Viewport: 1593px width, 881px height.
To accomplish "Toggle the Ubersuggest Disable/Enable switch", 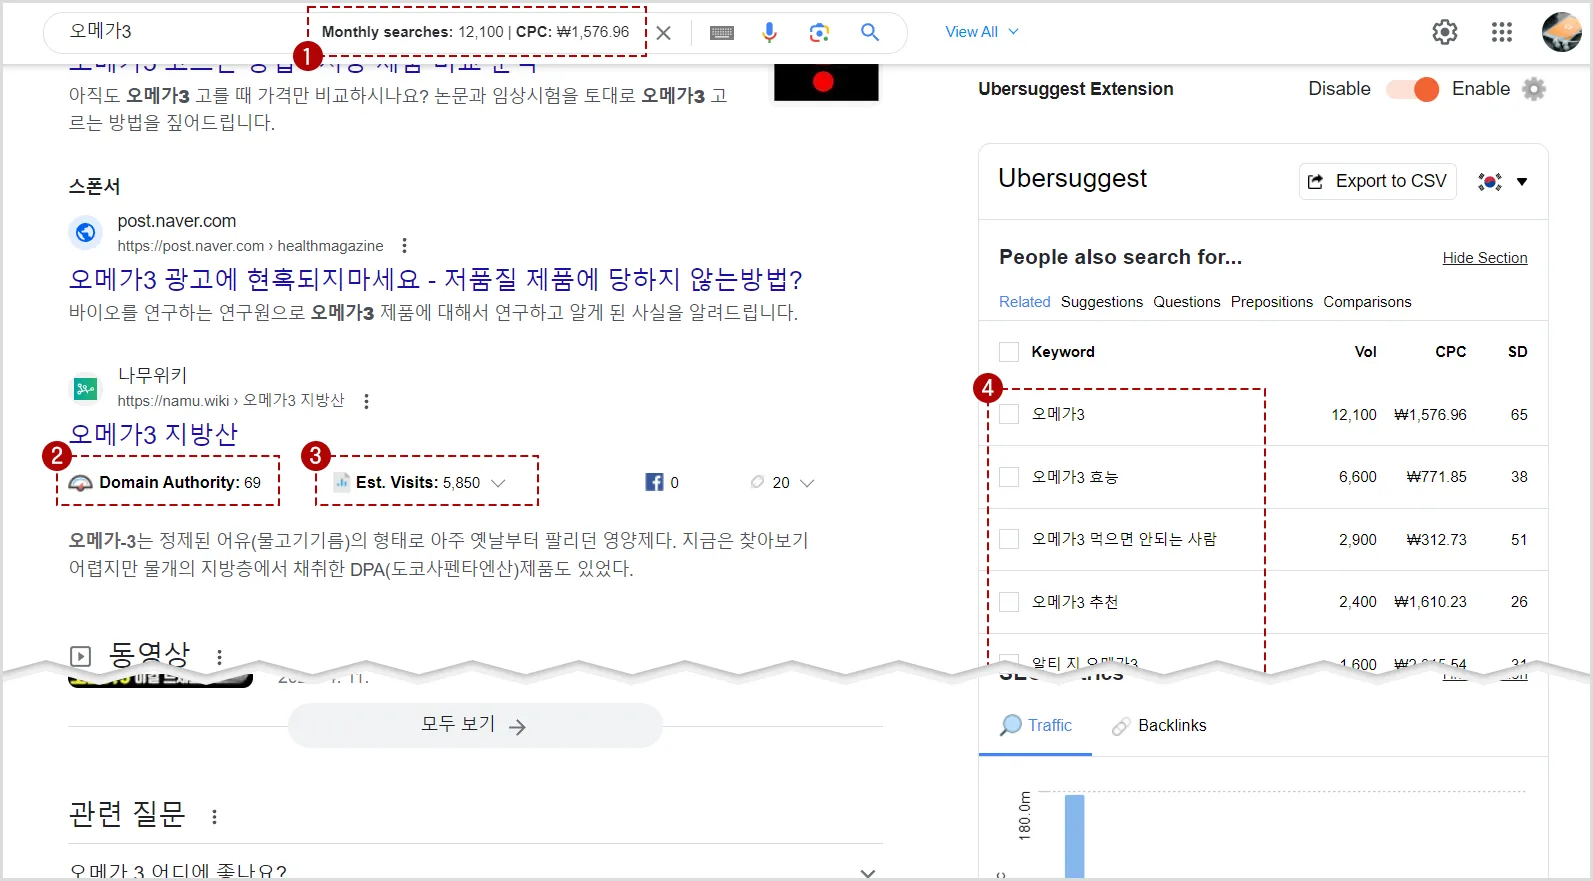I will click(1412, 89).
